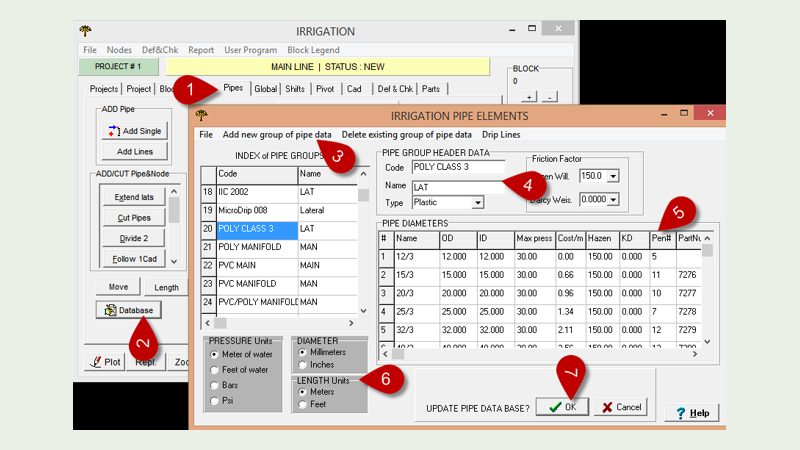The height and width of the screenshot is (450, 800).
Task: Open the Nodes menu
Action: point(119,50)
